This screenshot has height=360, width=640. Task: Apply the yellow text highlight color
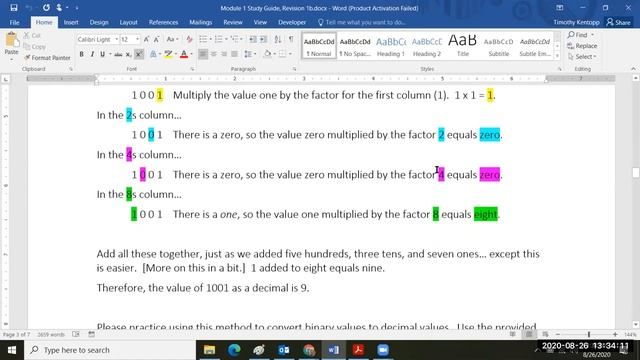coord(168,54)
